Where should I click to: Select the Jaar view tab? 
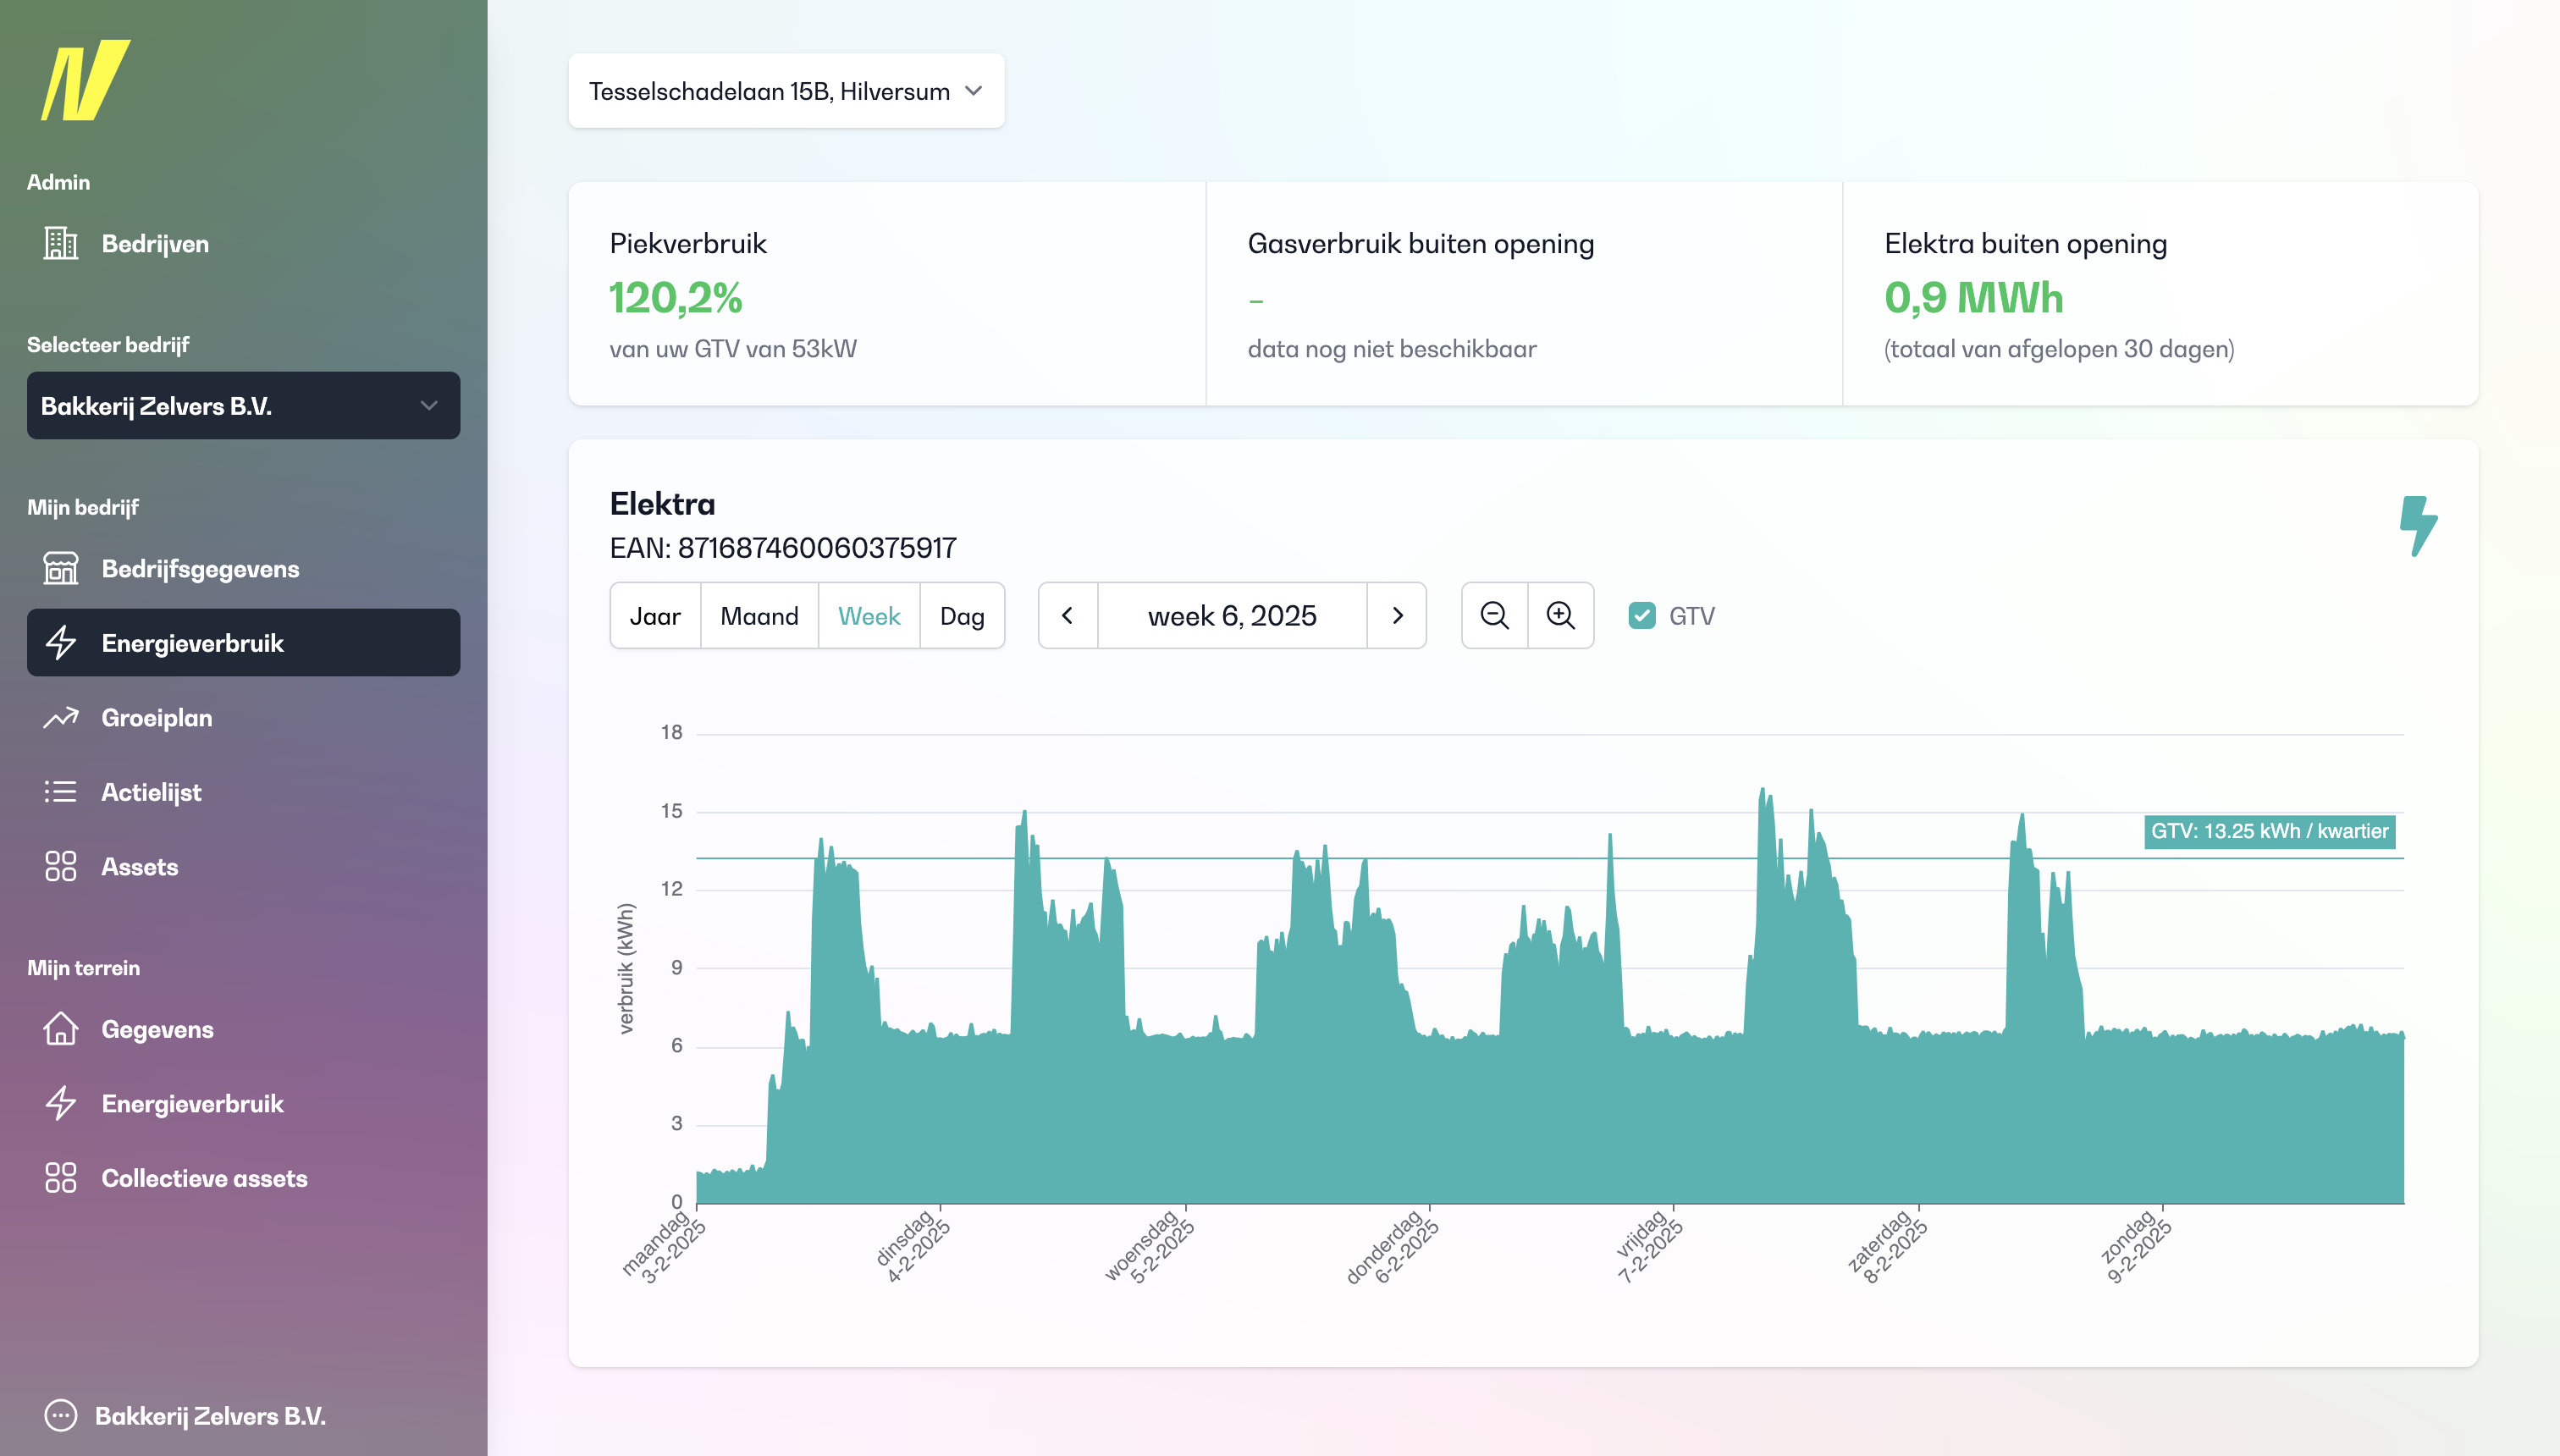click(x=655, y=616)
